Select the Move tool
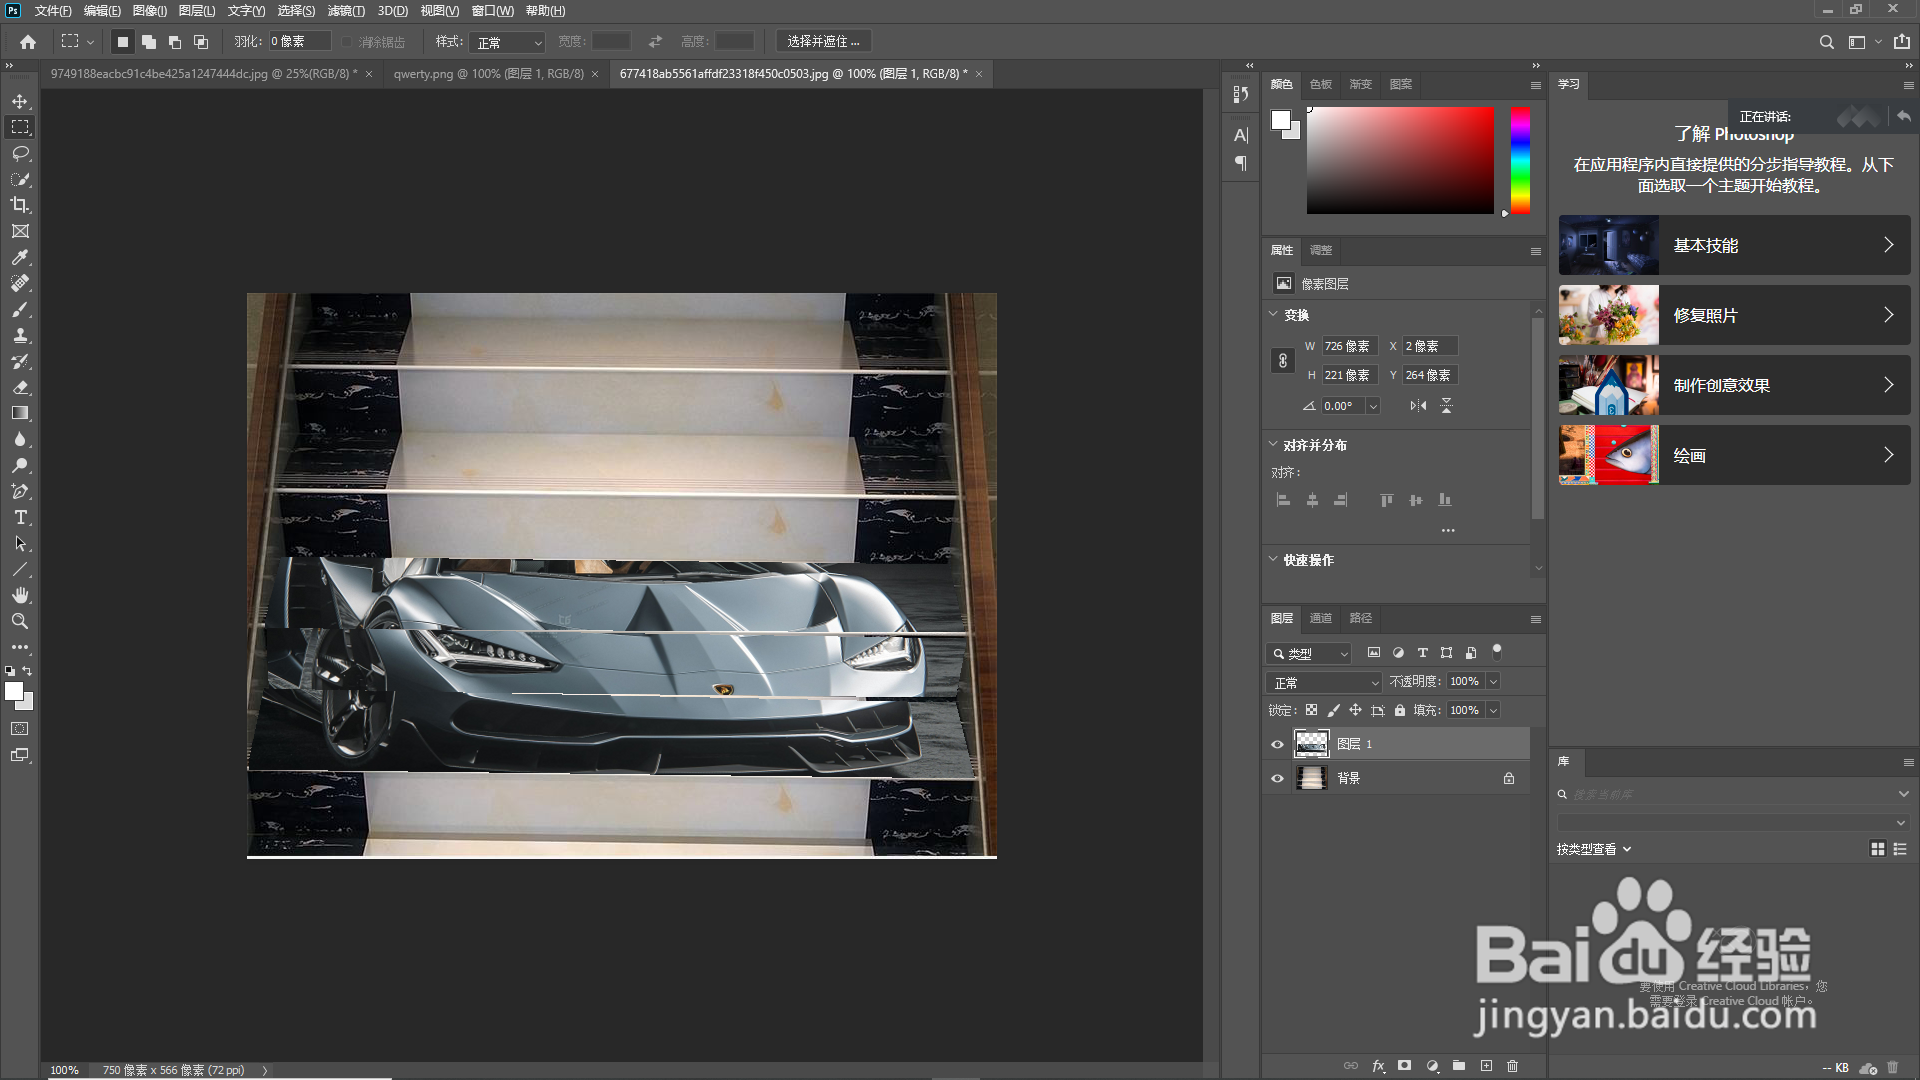 click(x=20, y=101)
